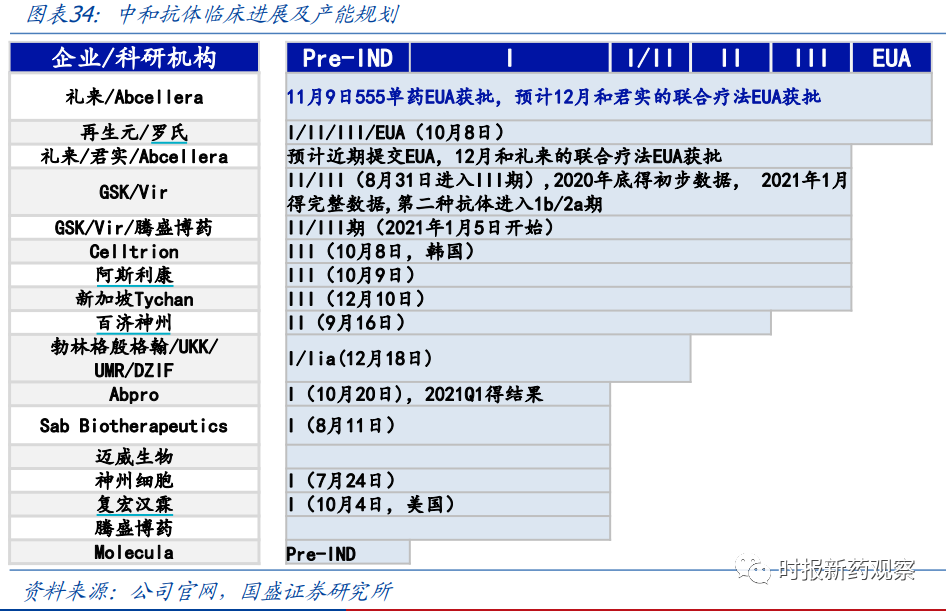Screen dimensions: 946x611
Task: Click the I（10月20日），2021Q1得结果 bar
Action: pyautogui.click(x=448, y=394)
